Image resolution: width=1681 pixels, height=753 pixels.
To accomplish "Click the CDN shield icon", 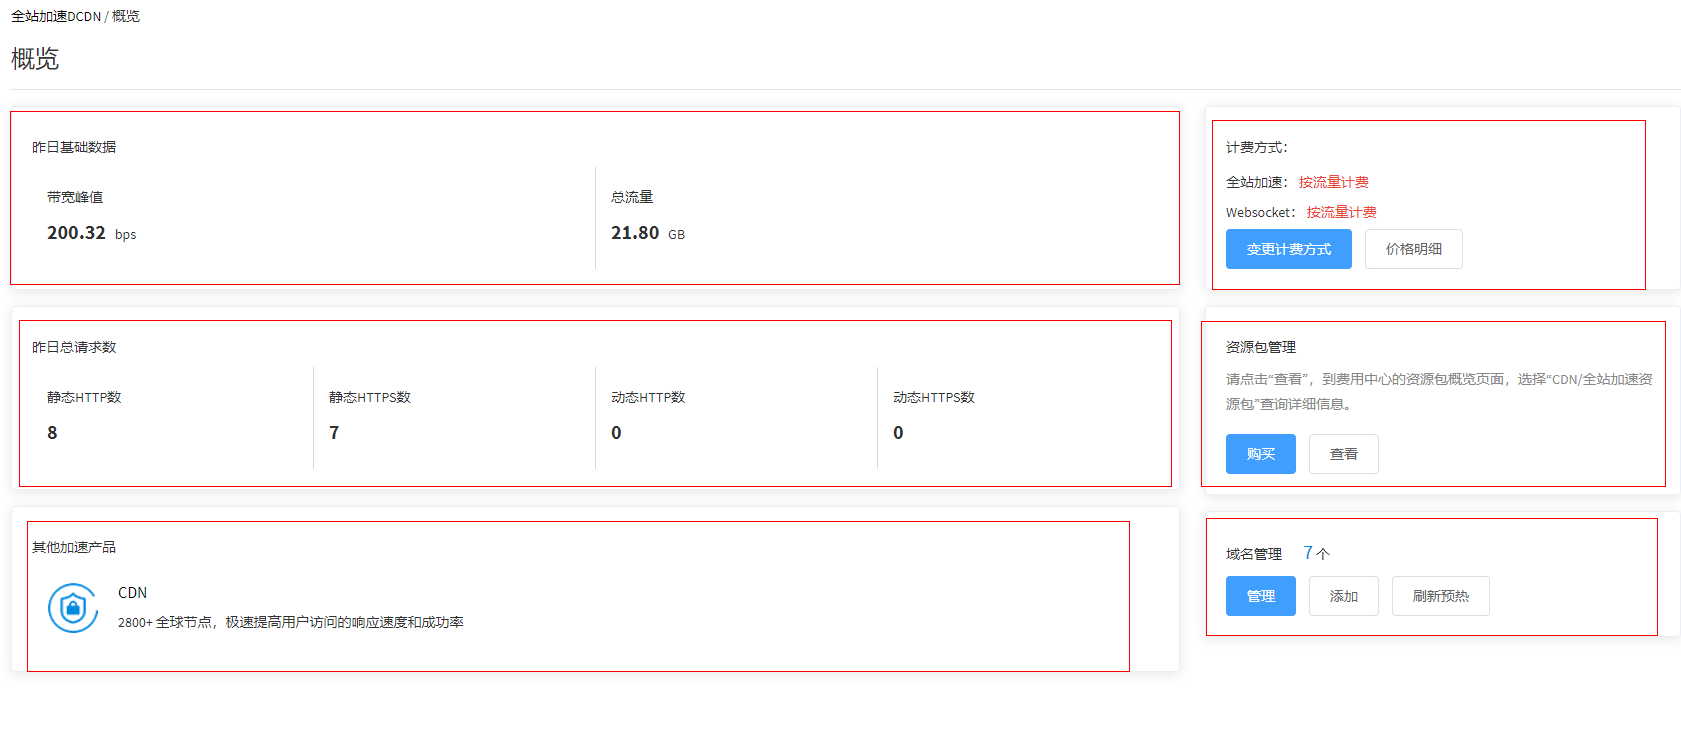I will pyautogui.click(x=73, y=608).
